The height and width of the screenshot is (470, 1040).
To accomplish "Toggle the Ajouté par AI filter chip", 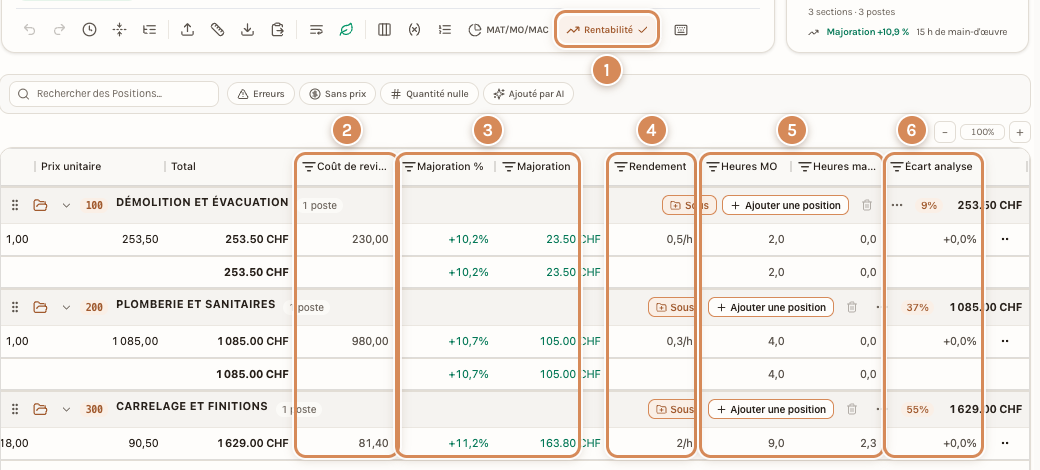I will (528, 94).
